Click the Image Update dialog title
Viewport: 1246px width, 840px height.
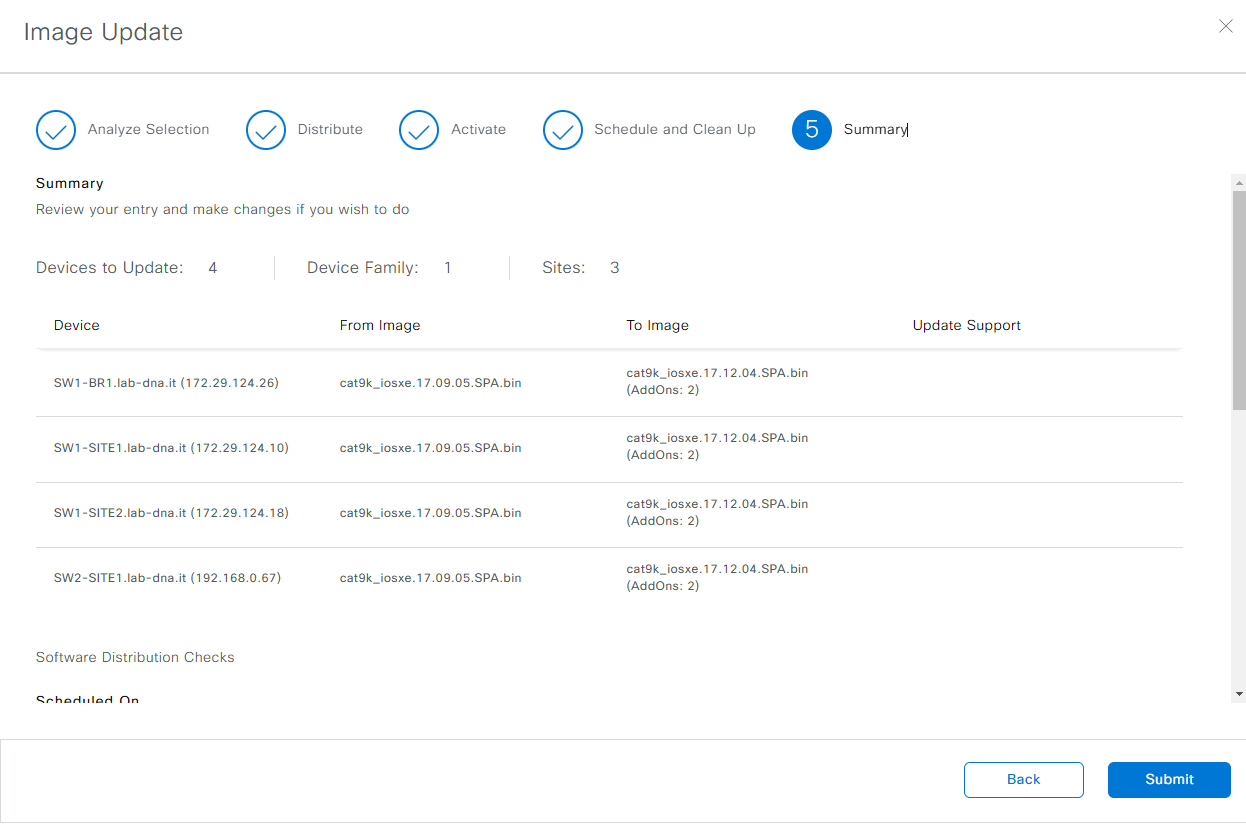click(103, 32)
